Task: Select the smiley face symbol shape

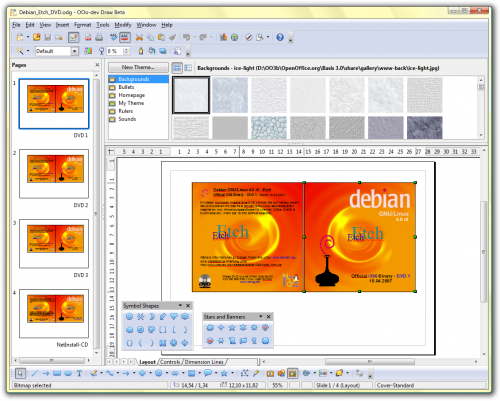Action: pyautogui.click(x=130, y=317)
